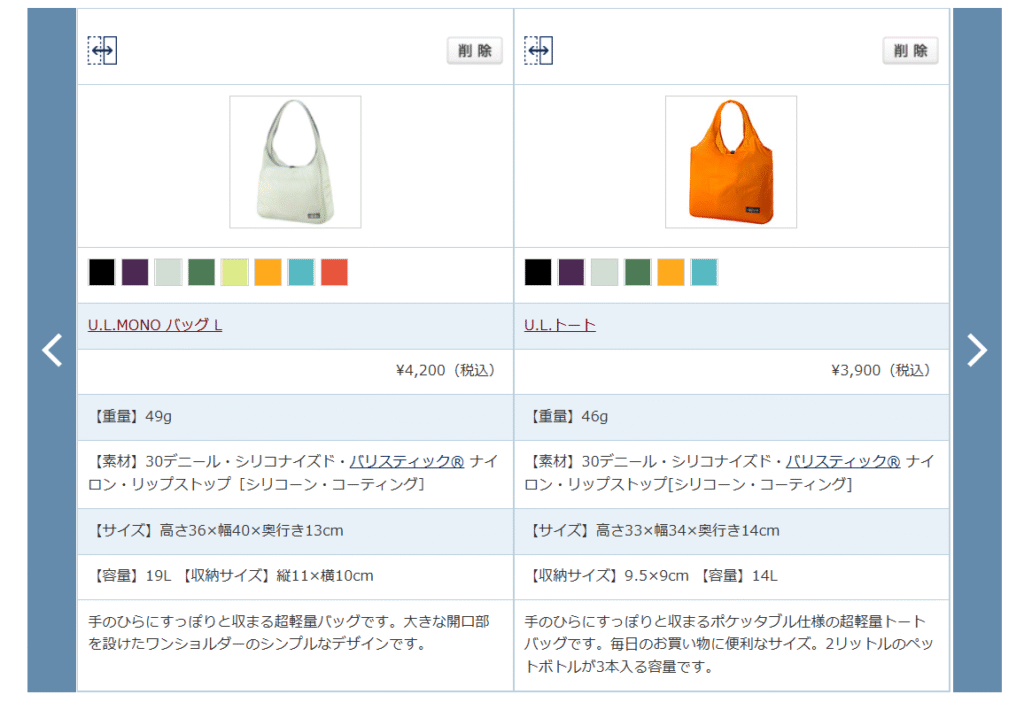Image resolution: width=1024 pixels, height=702 pixels.
Task: Select orange swatch for U.L.トート
Action: 671,272
